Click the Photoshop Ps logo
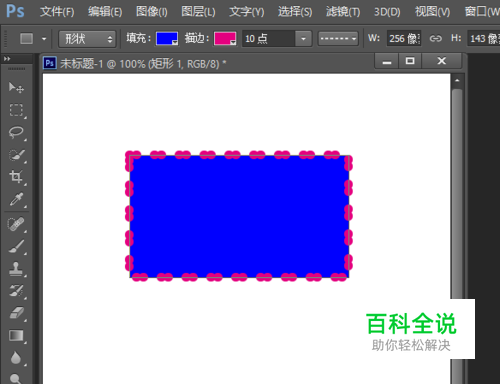Viewport: 500px width, 384px height. point(15,11)
